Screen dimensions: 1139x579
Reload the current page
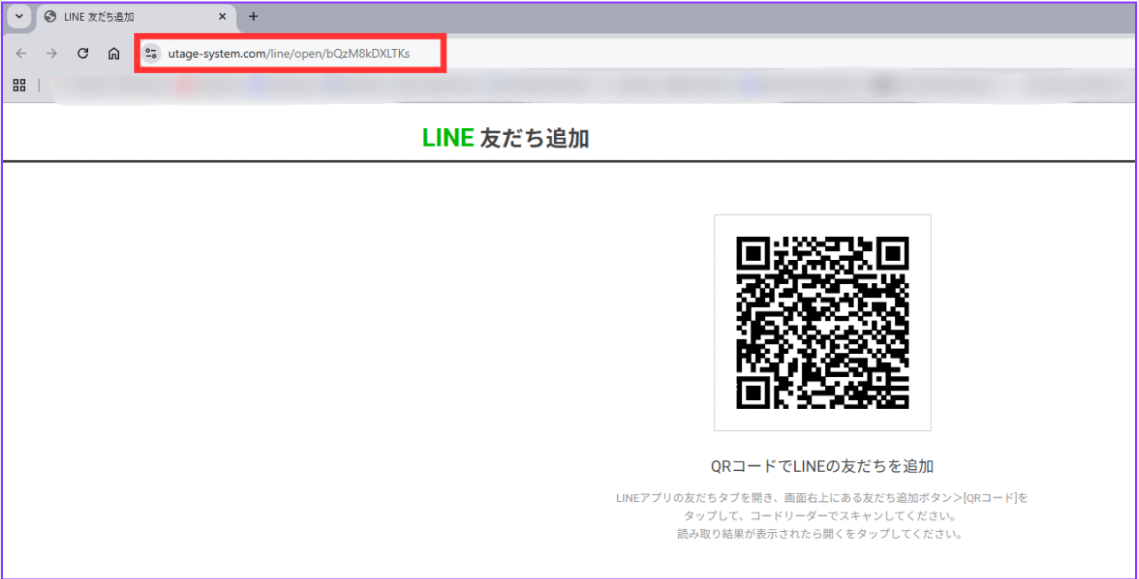83,53
